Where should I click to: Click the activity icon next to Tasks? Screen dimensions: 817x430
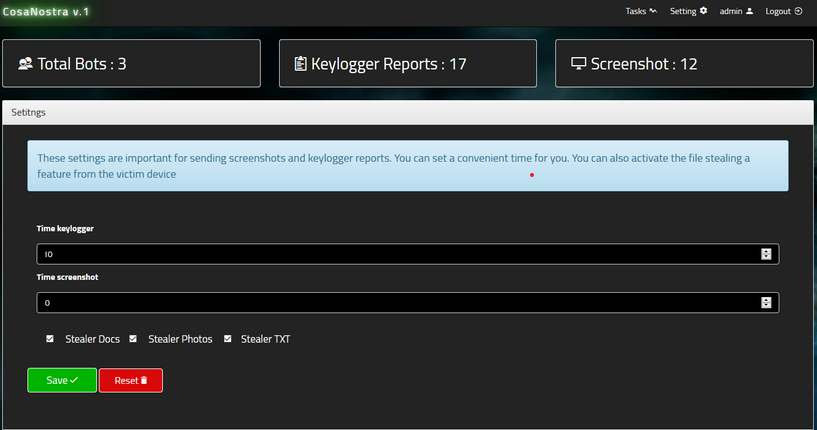[x=653, y=11]
